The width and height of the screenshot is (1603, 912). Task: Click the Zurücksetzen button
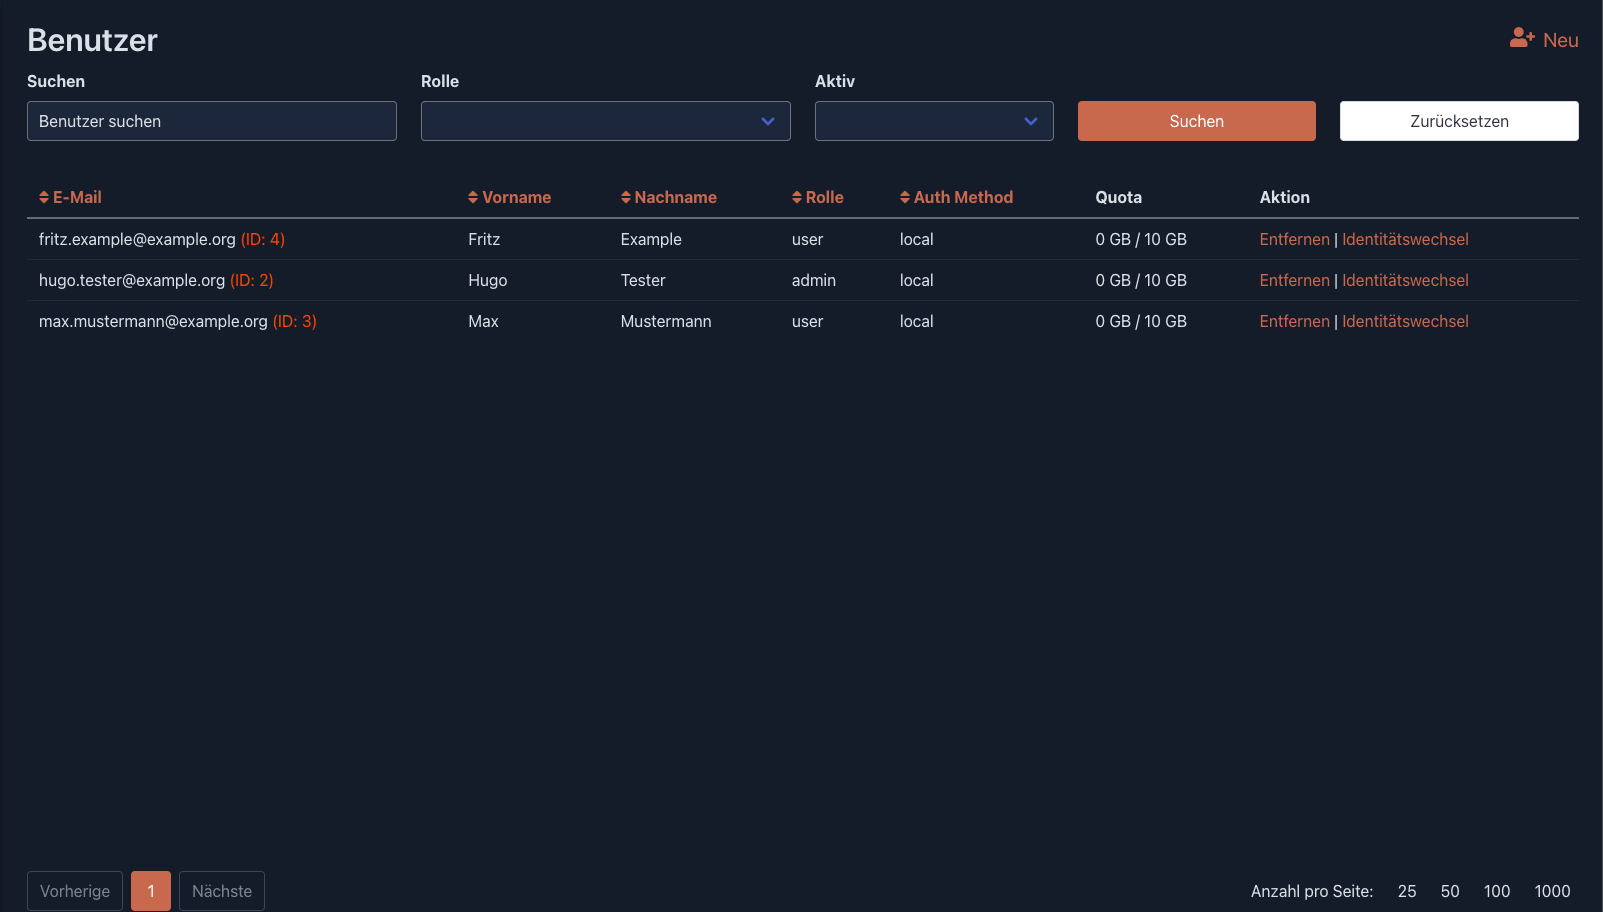pyautogui.click(x=1459, y=121)
